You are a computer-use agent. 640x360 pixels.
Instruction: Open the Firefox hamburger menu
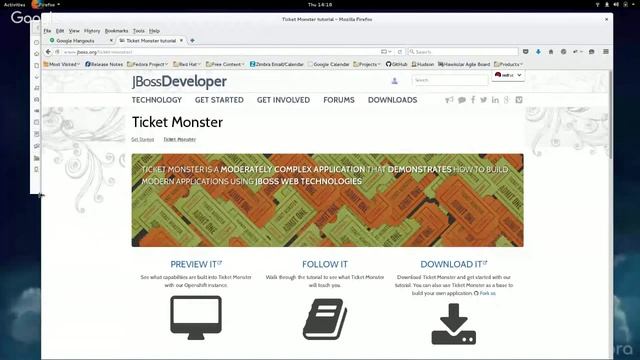click(606, 52)
